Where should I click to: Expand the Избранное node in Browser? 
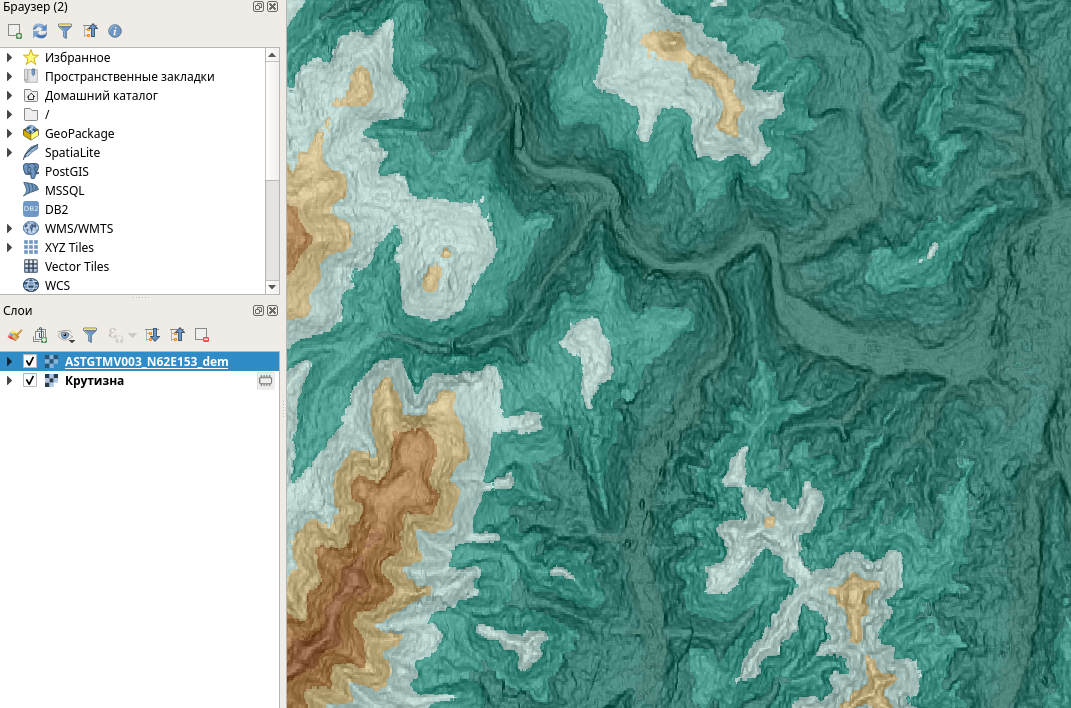click(9, 58)
